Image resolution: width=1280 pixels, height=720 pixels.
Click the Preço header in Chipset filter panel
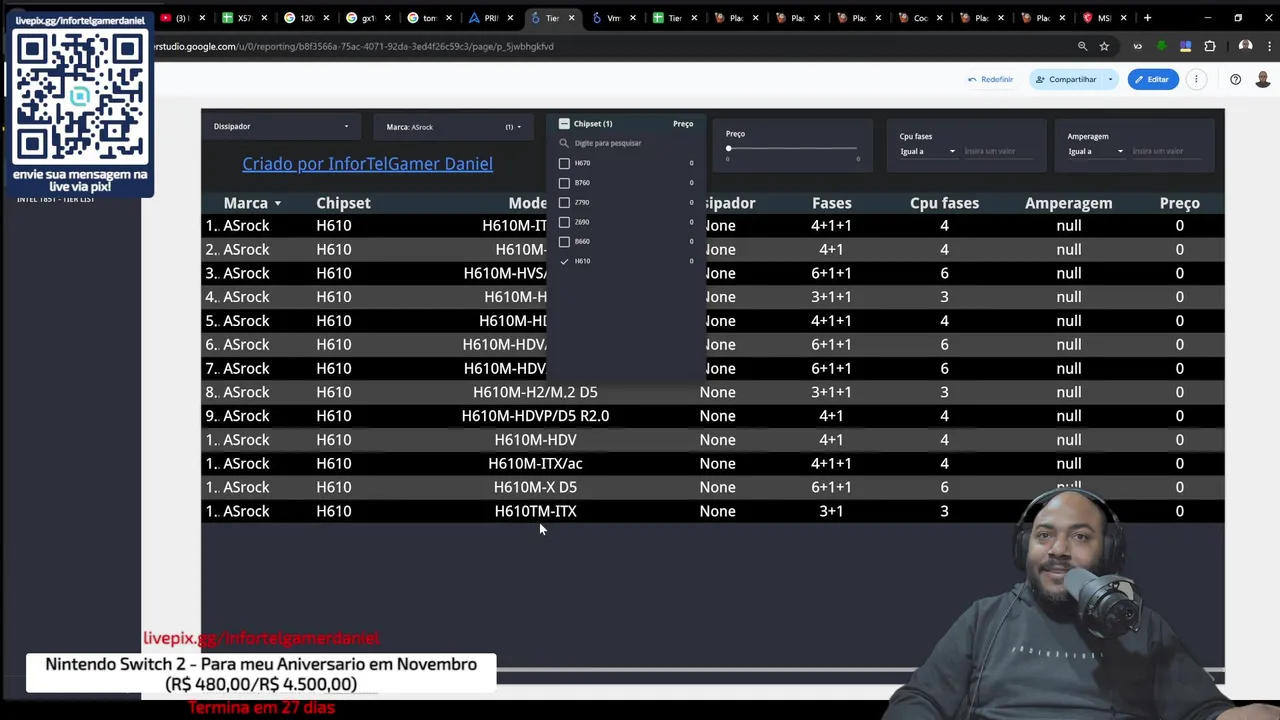pos(683,124)
